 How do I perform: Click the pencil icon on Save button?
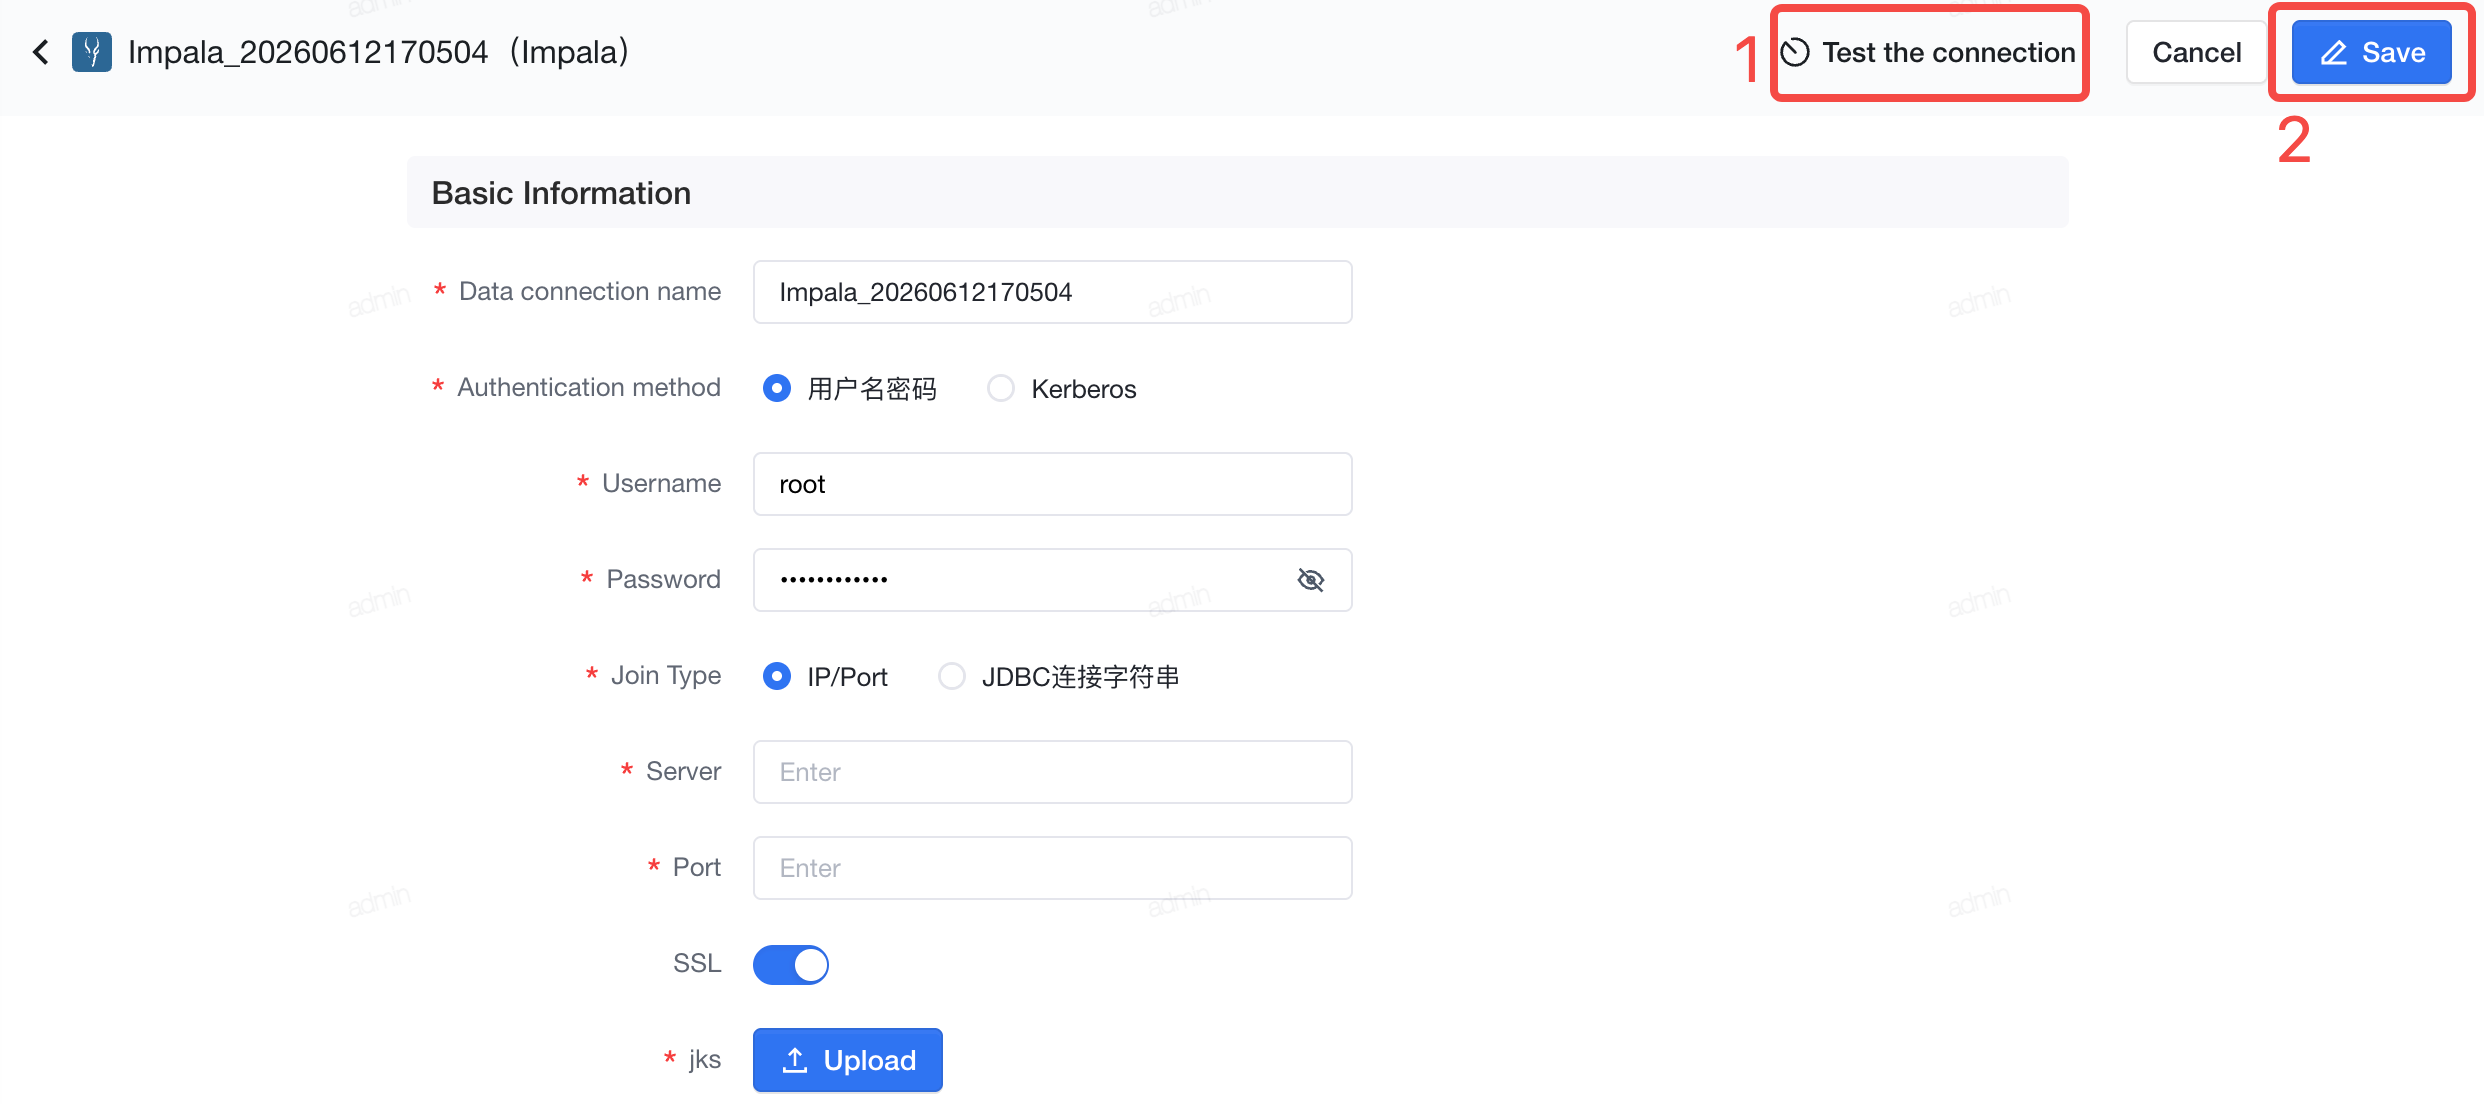2334,53
